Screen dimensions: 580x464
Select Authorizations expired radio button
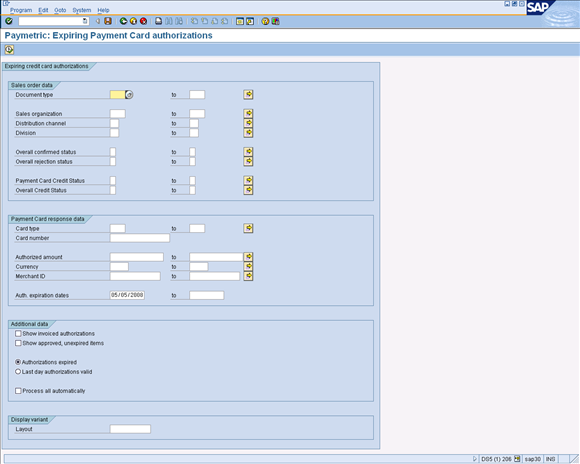point(18,362)
